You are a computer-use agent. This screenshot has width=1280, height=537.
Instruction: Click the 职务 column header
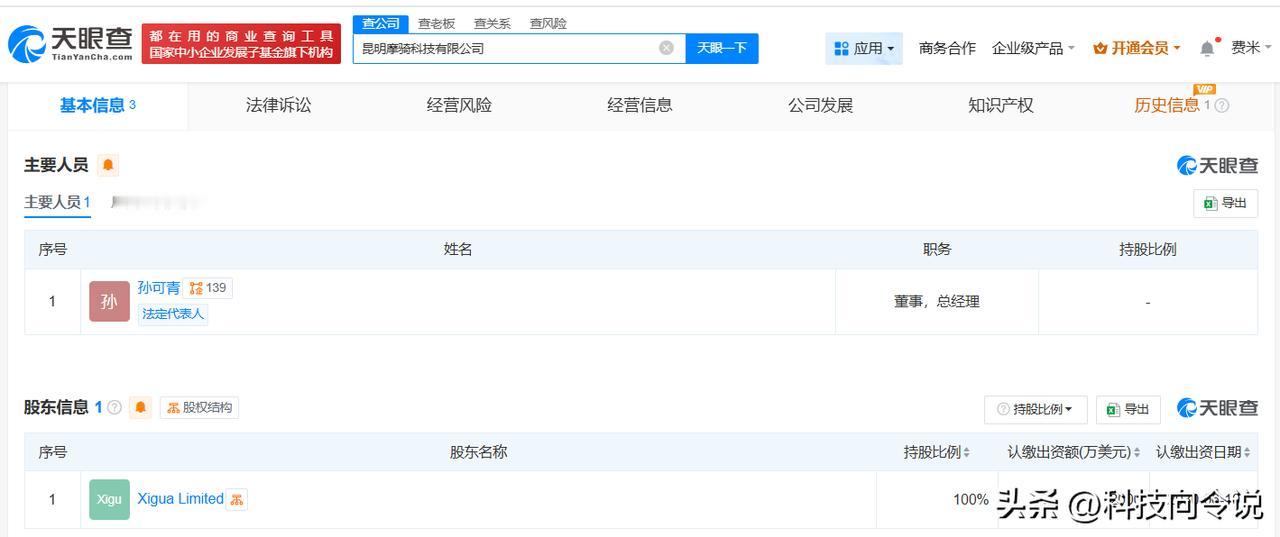(937, 249)
